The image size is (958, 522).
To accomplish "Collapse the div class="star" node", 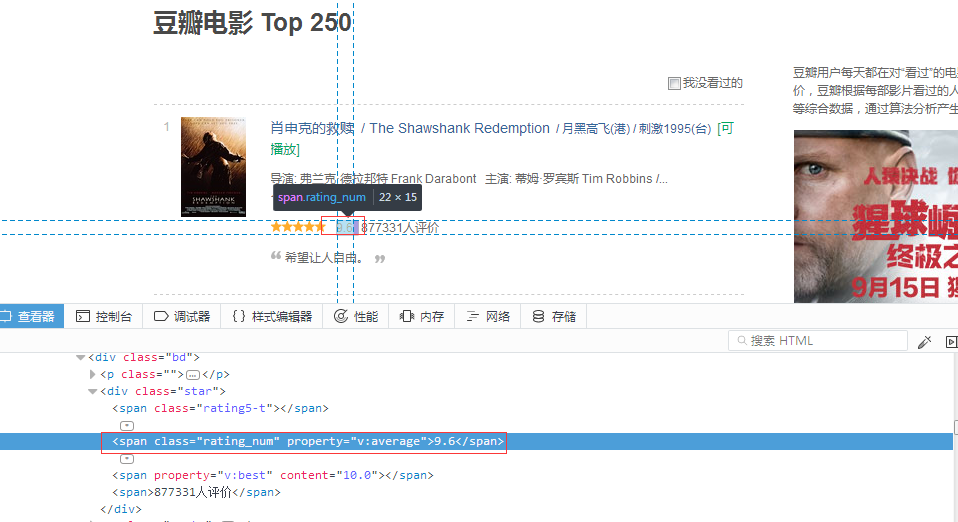I will click(92, 391).
